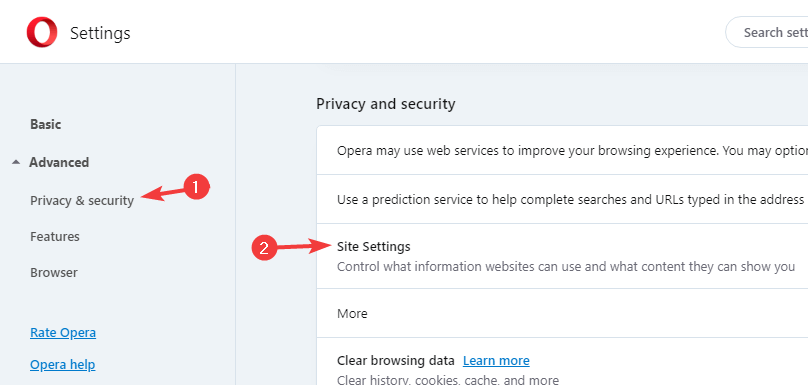Click the Site Settings description text
Viewport: 808px width, 385px height.
566,267
